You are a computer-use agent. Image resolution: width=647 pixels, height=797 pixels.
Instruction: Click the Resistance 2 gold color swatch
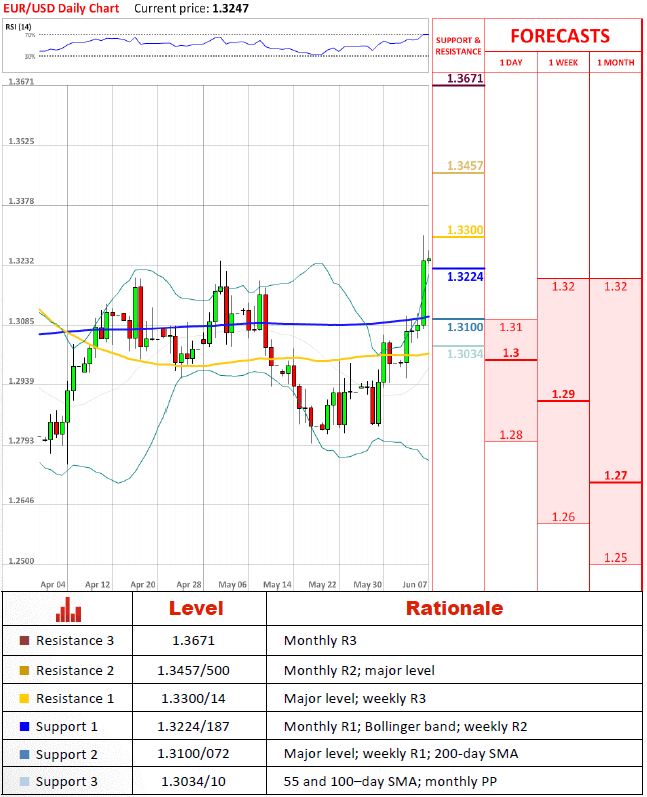(24, 670)
